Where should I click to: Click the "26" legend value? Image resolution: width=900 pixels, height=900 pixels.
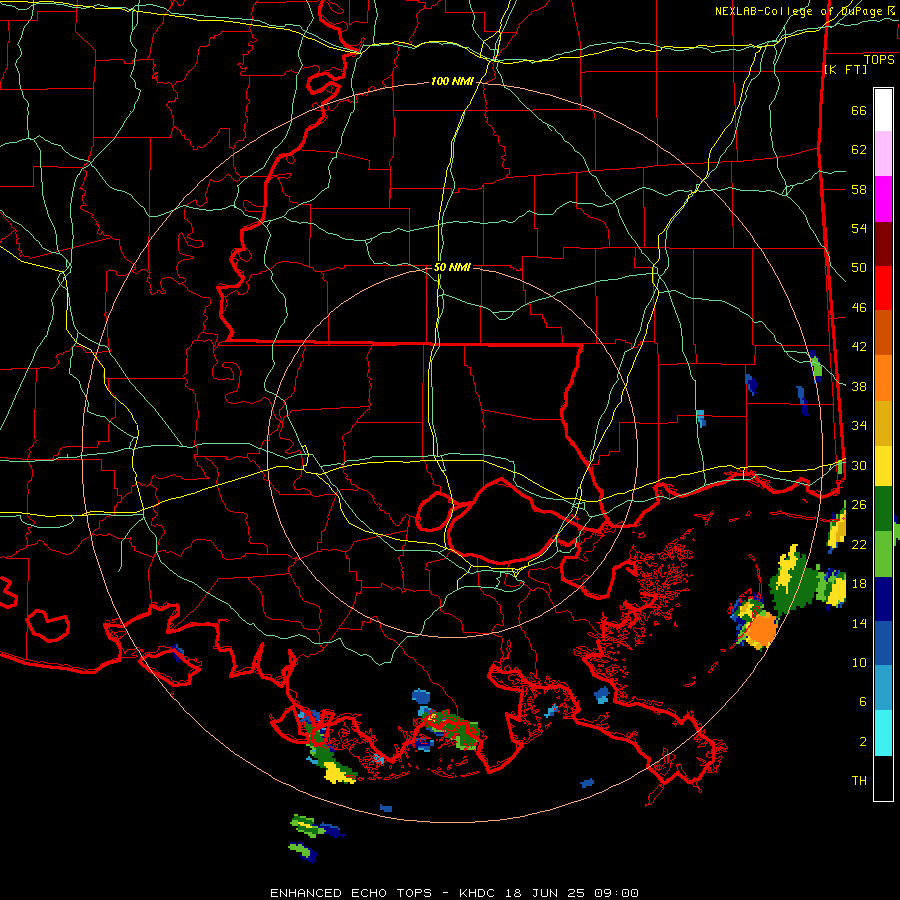click(859, 505)
